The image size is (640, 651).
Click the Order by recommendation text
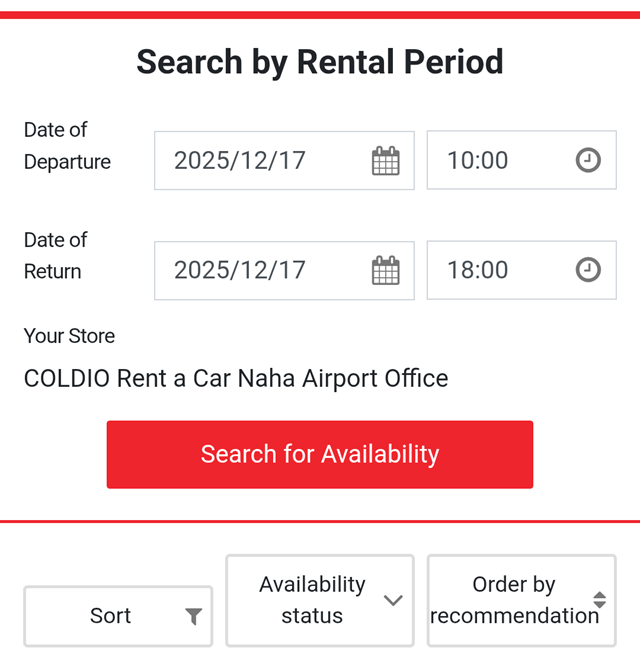click(x=514, y=600)
